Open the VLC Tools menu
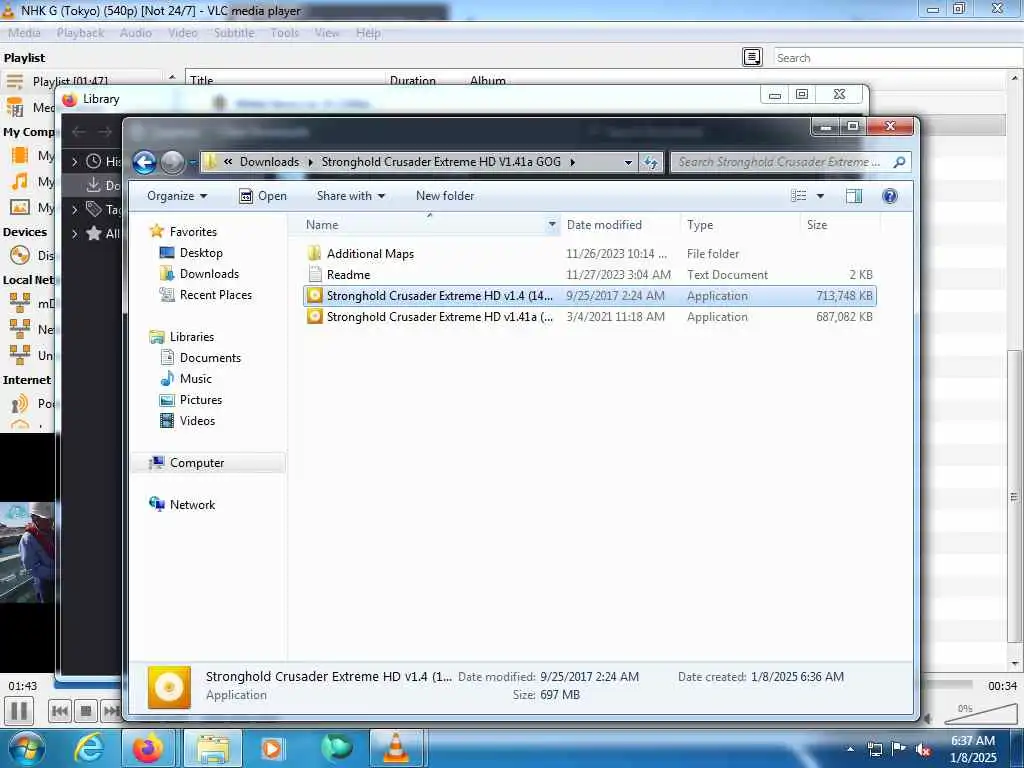This screenshot has width=1024, height=768. tap(284, 33)
